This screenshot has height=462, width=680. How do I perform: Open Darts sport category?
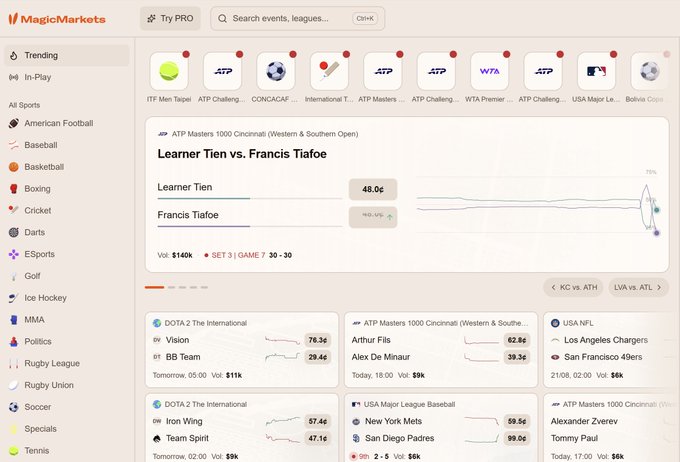[67, 232]
